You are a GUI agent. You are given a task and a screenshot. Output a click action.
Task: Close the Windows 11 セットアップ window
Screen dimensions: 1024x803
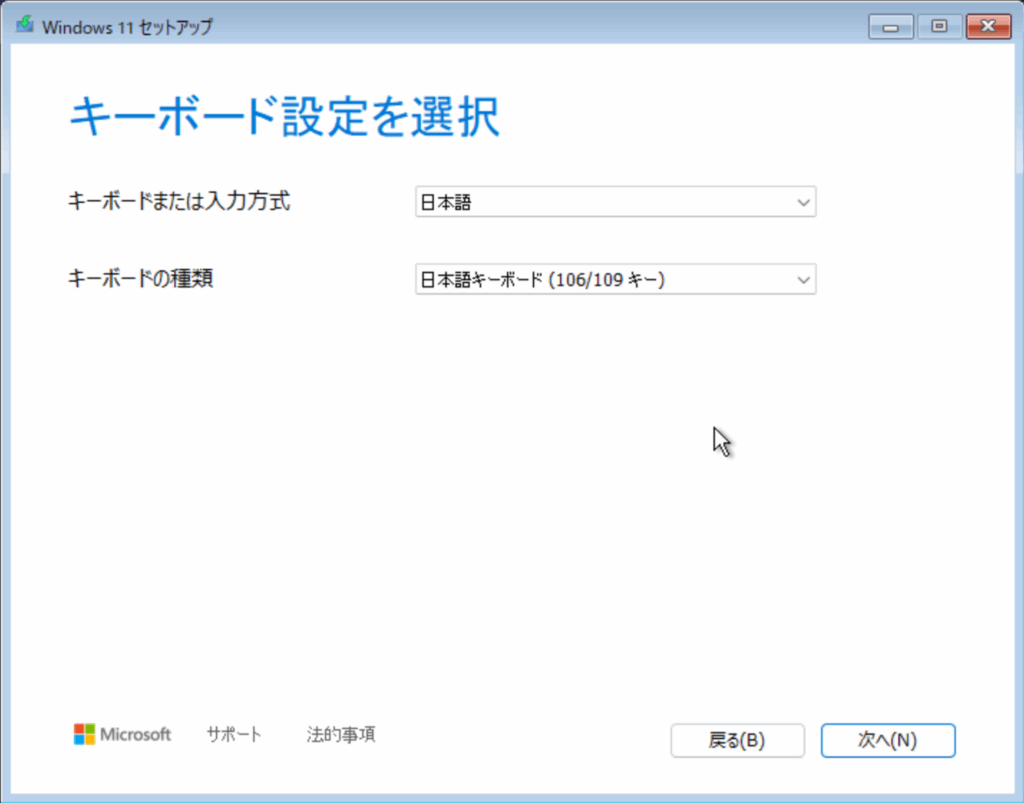click(988, 26)
